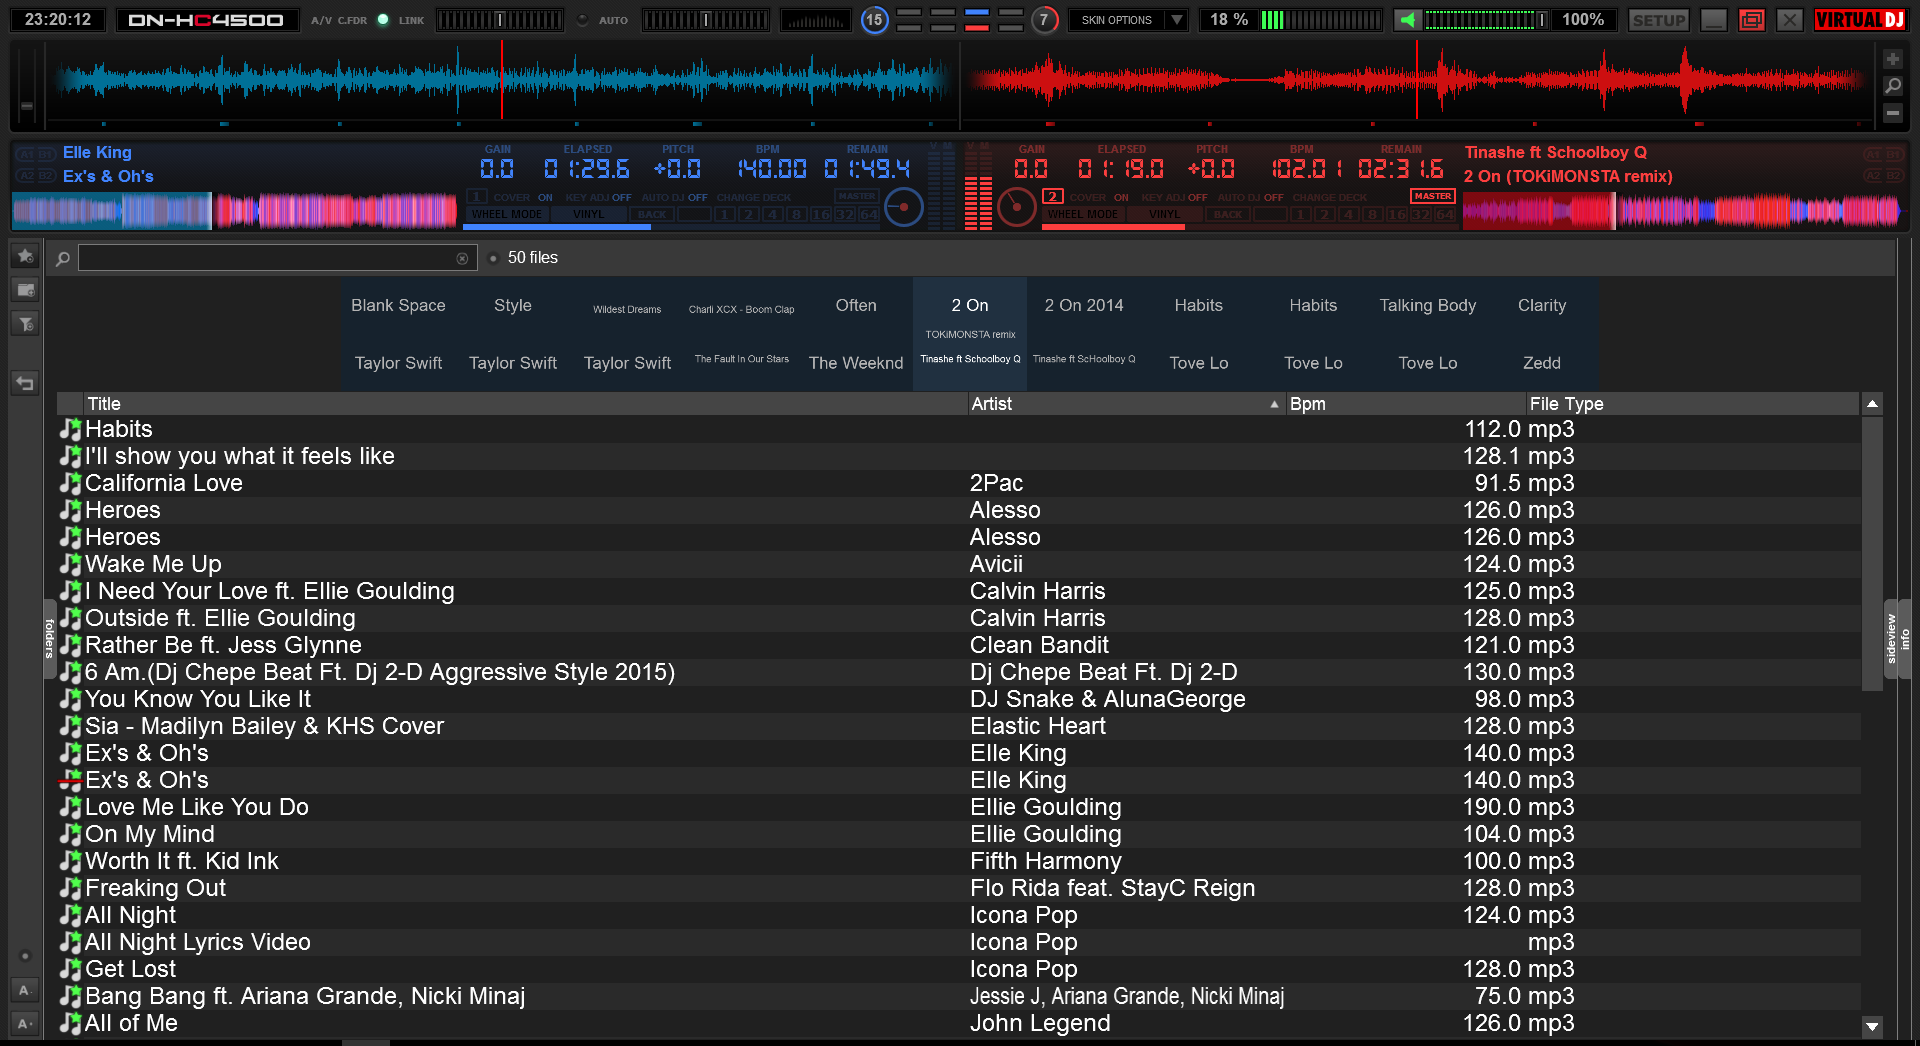1920x1046 pixels.
Task: Expand the folders side panel
Action: pyautogui.click(x=49, y=638)
